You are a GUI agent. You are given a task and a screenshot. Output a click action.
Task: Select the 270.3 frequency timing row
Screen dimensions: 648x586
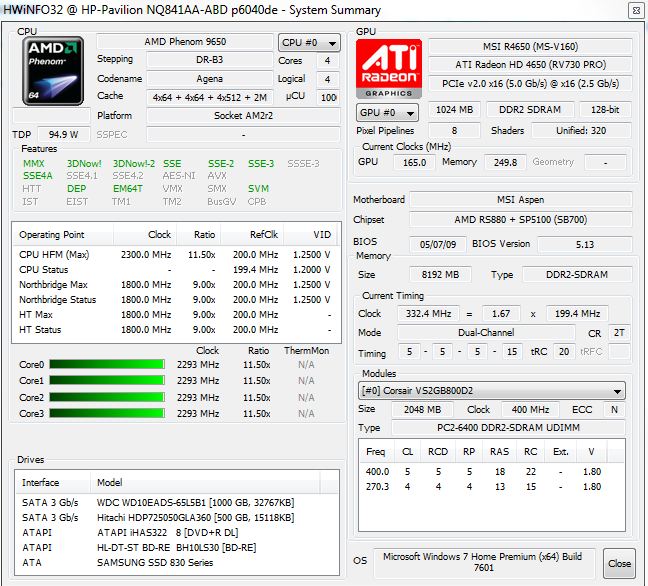(491, 487)
